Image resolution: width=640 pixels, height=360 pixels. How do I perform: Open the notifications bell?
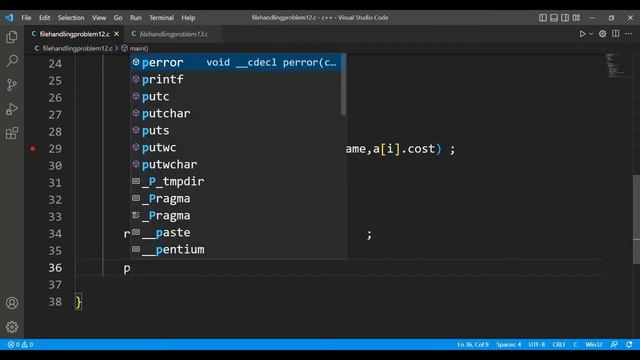(629, 344)
